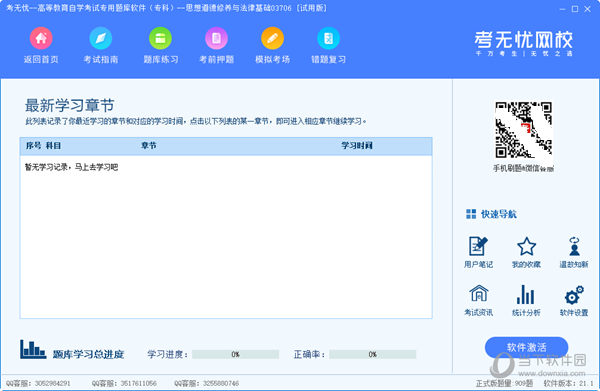Click the 快速导航 grid icon
The image size is (600, 391).
471,214
